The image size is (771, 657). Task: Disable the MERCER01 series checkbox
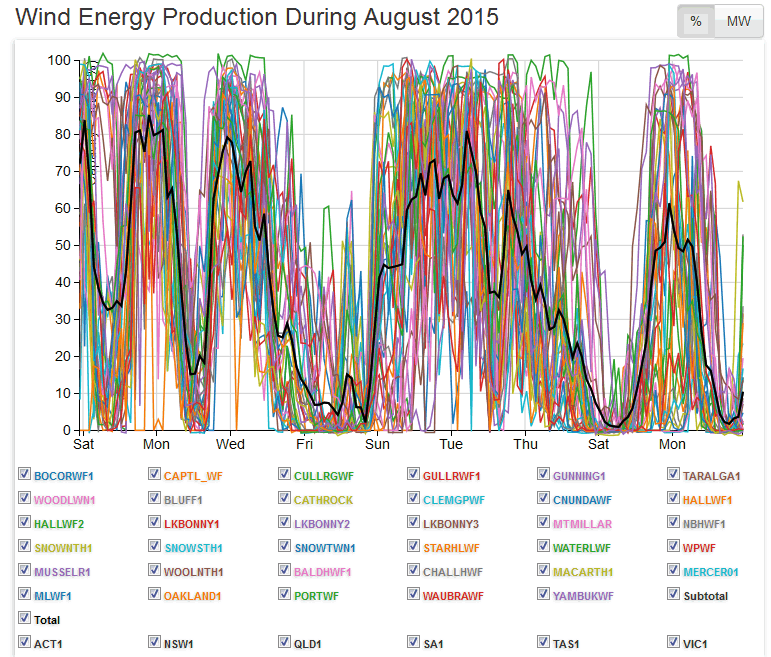coord(673,570)
